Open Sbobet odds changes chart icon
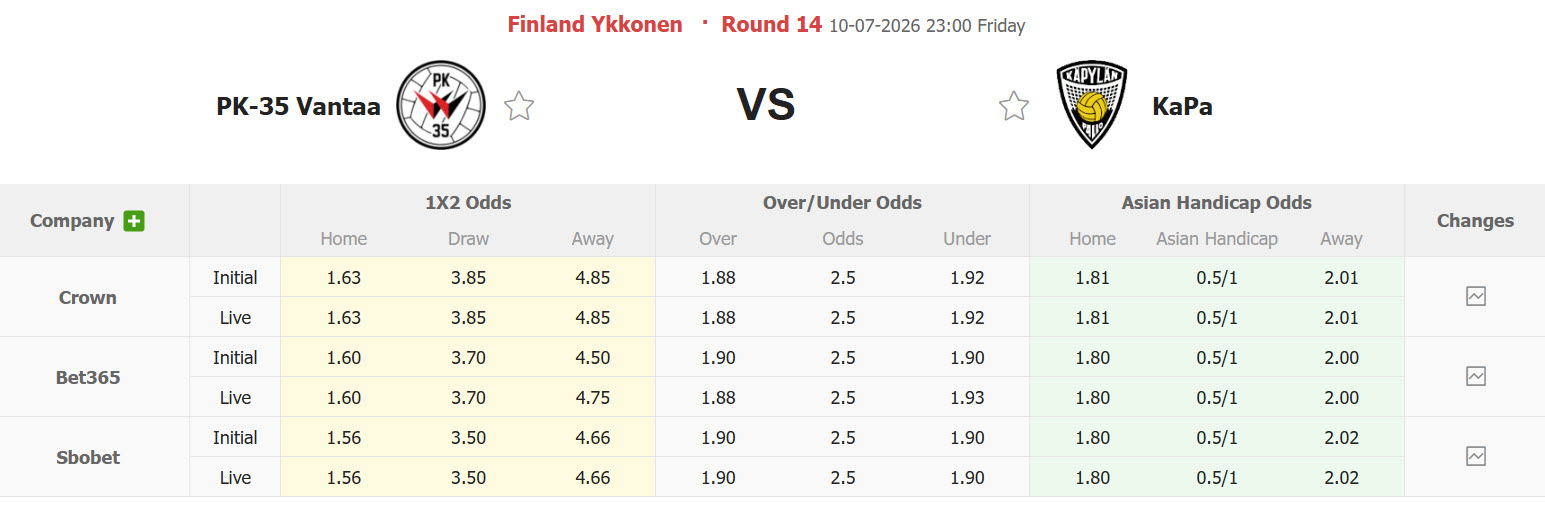This screenshot has width=1545, height=508. point(1475,456)
